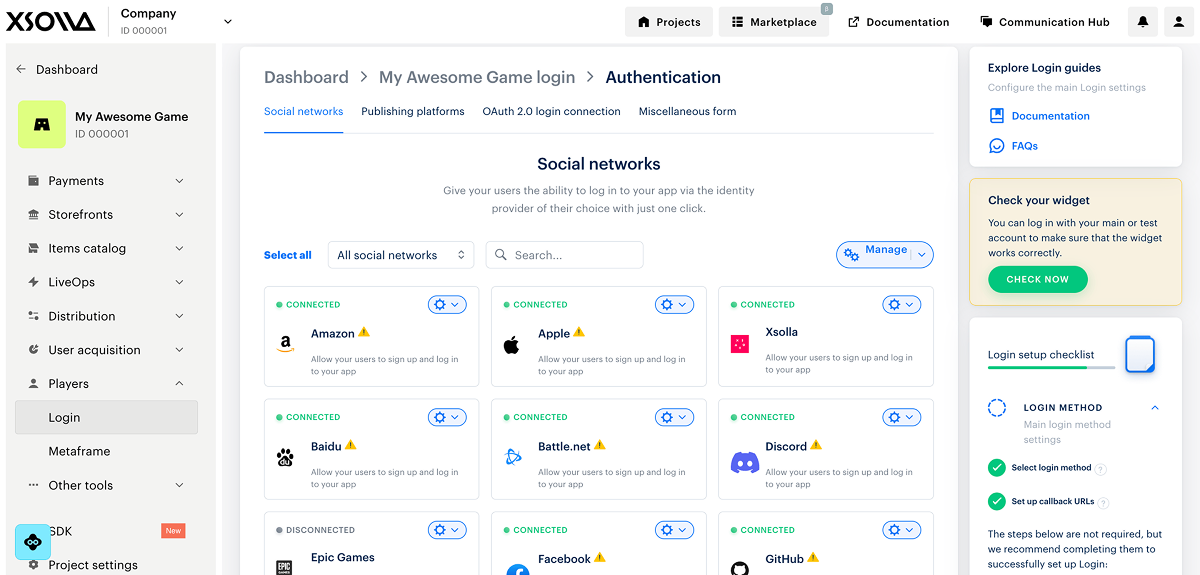Viewport: 1200px width, 575px height.
Task: Click the FAQs chat bubble icon
Action: pos(996,146)
